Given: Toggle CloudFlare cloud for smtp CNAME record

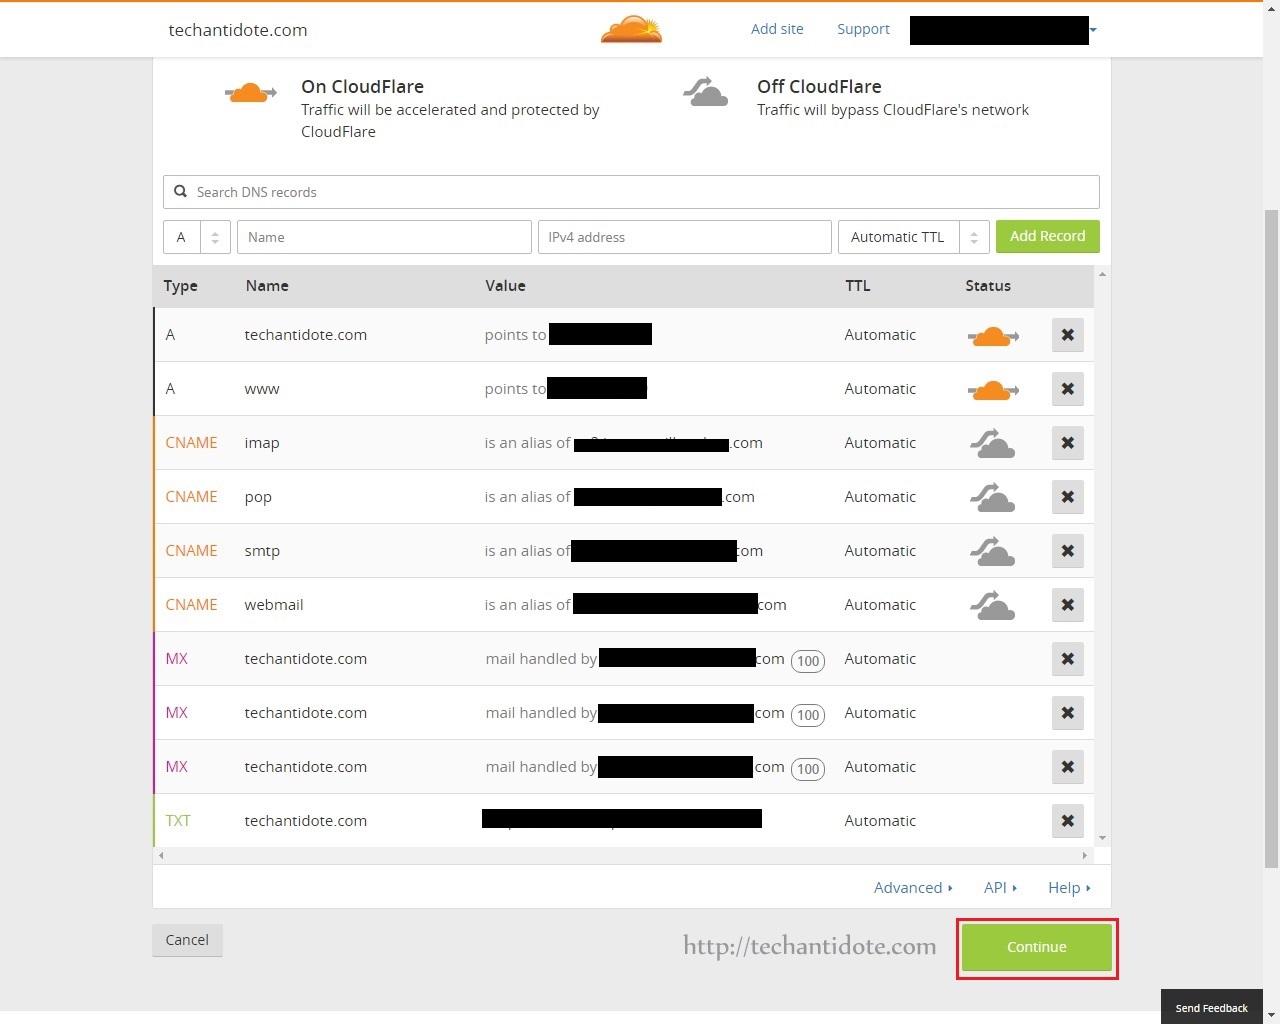Looking at the screenshot, I should click(x=993, y=551).
